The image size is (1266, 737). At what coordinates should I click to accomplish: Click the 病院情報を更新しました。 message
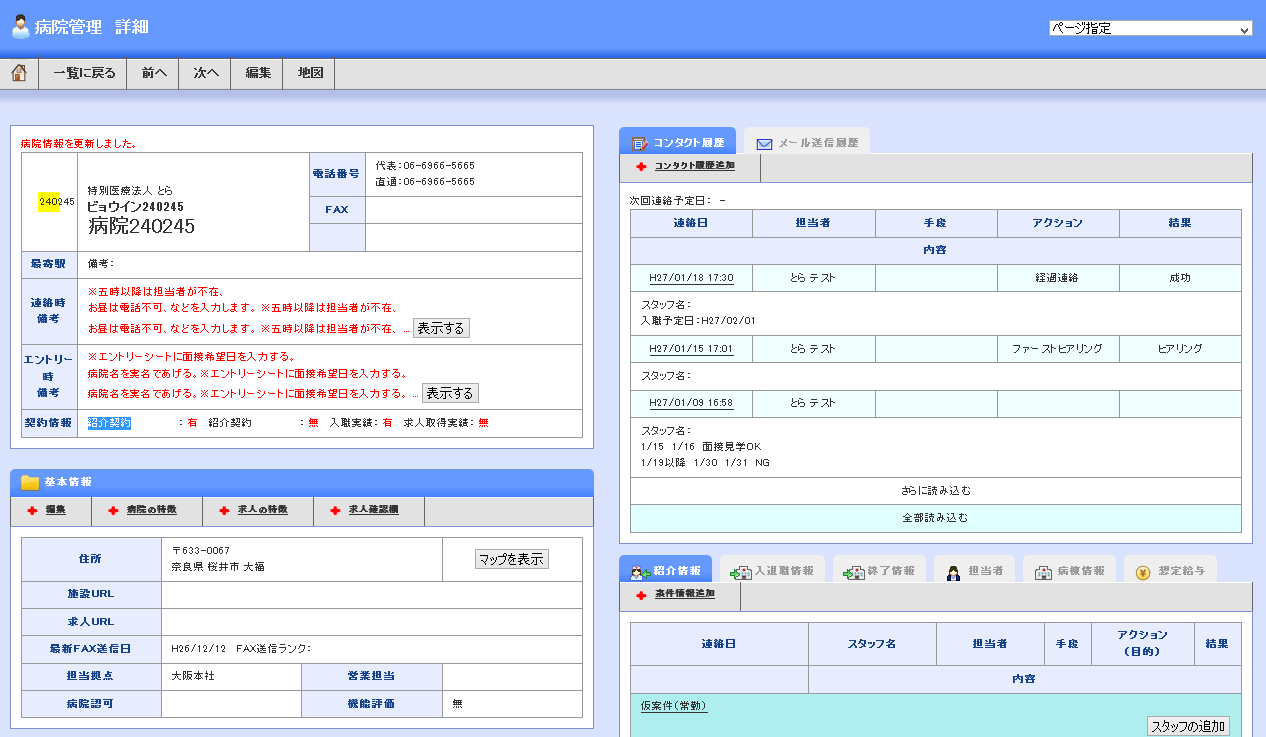coord(78,144)
